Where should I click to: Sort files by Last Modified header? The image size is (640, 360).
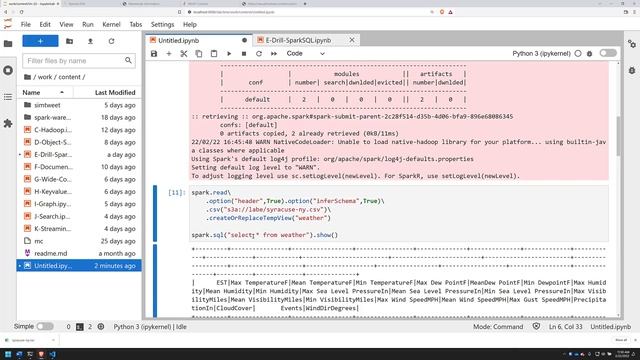tap(108, 93)
